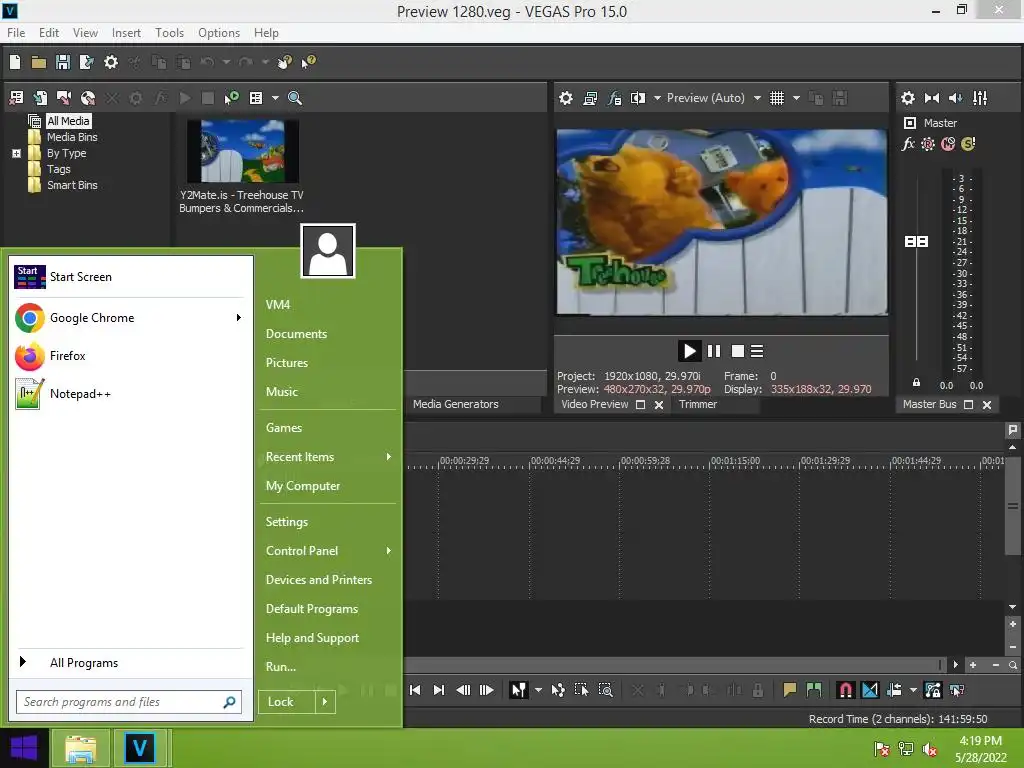The width and height of the screenshot is (1024, 768).
Task: Activate What's This help cursor icon
Action: coord(308,62)
